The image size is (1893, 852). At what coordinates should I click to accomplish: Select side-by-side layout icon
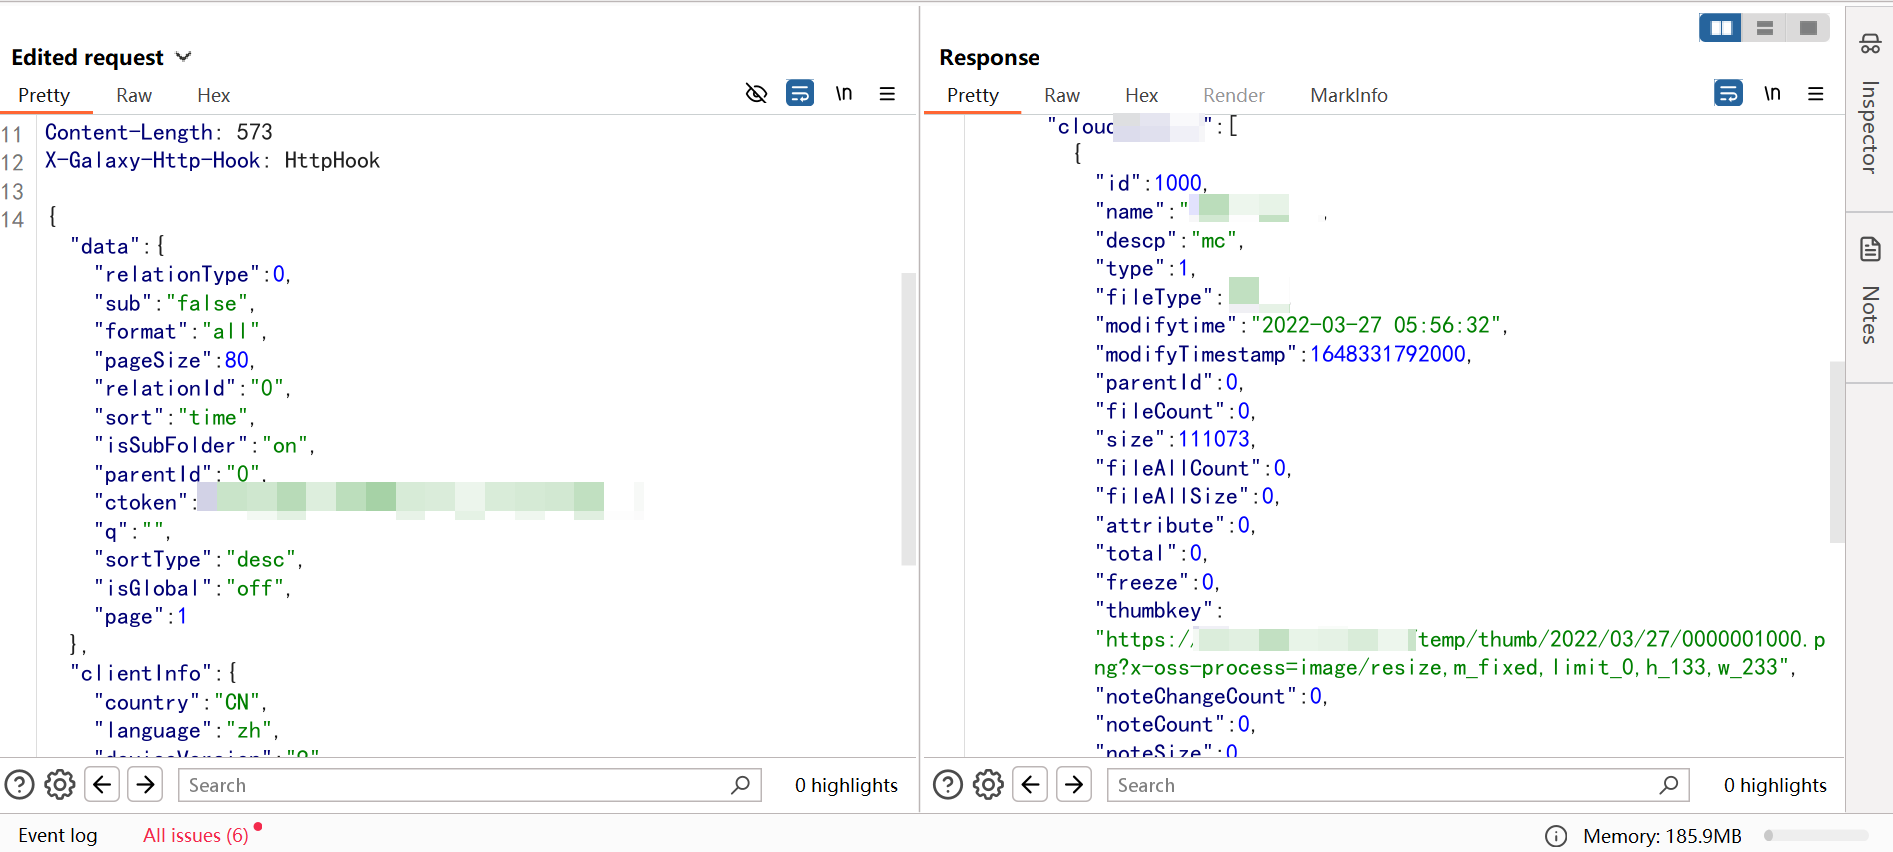[1721, 28]
